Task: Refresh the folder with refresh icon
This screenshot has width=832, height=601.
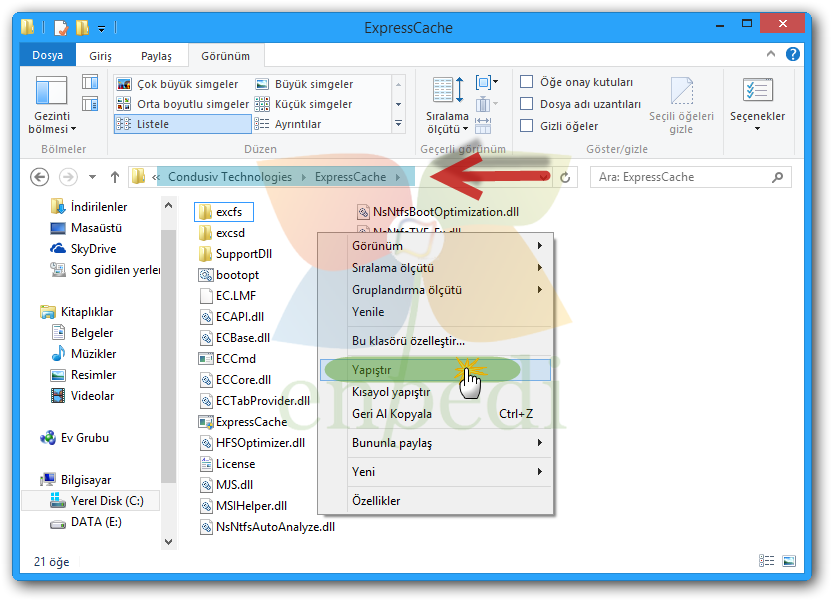Action: click(565, 177)
